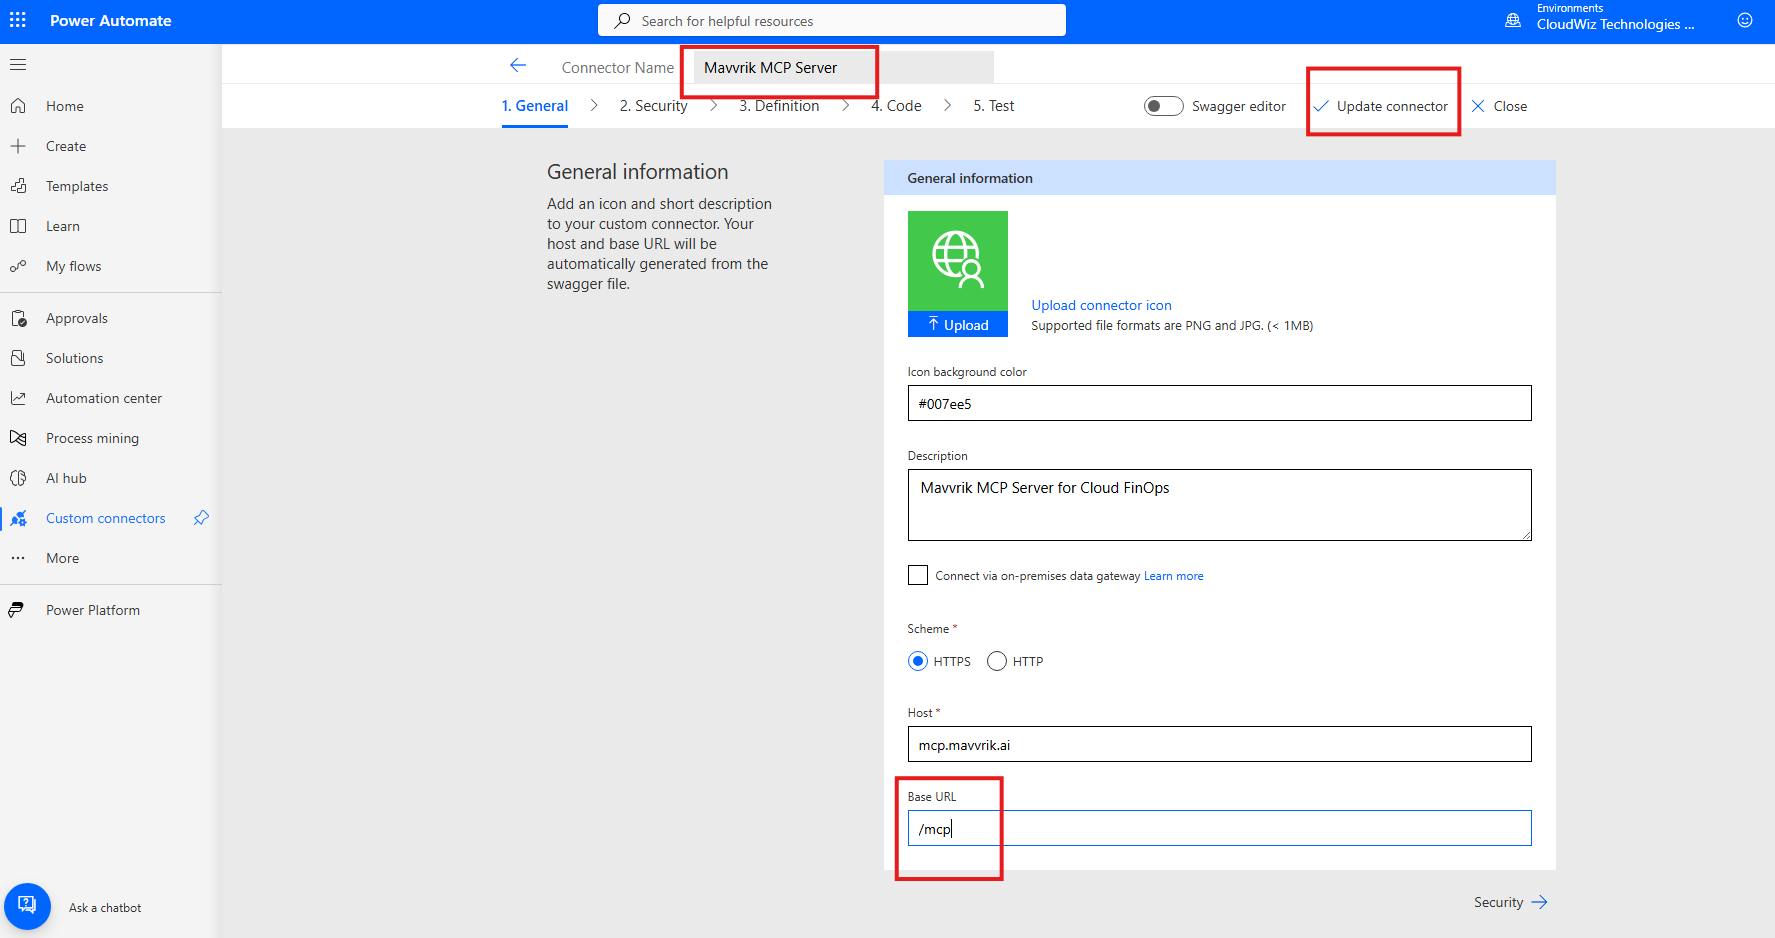Click the Process mining icon
1775x938 pixels.
(x=18, y=438)
